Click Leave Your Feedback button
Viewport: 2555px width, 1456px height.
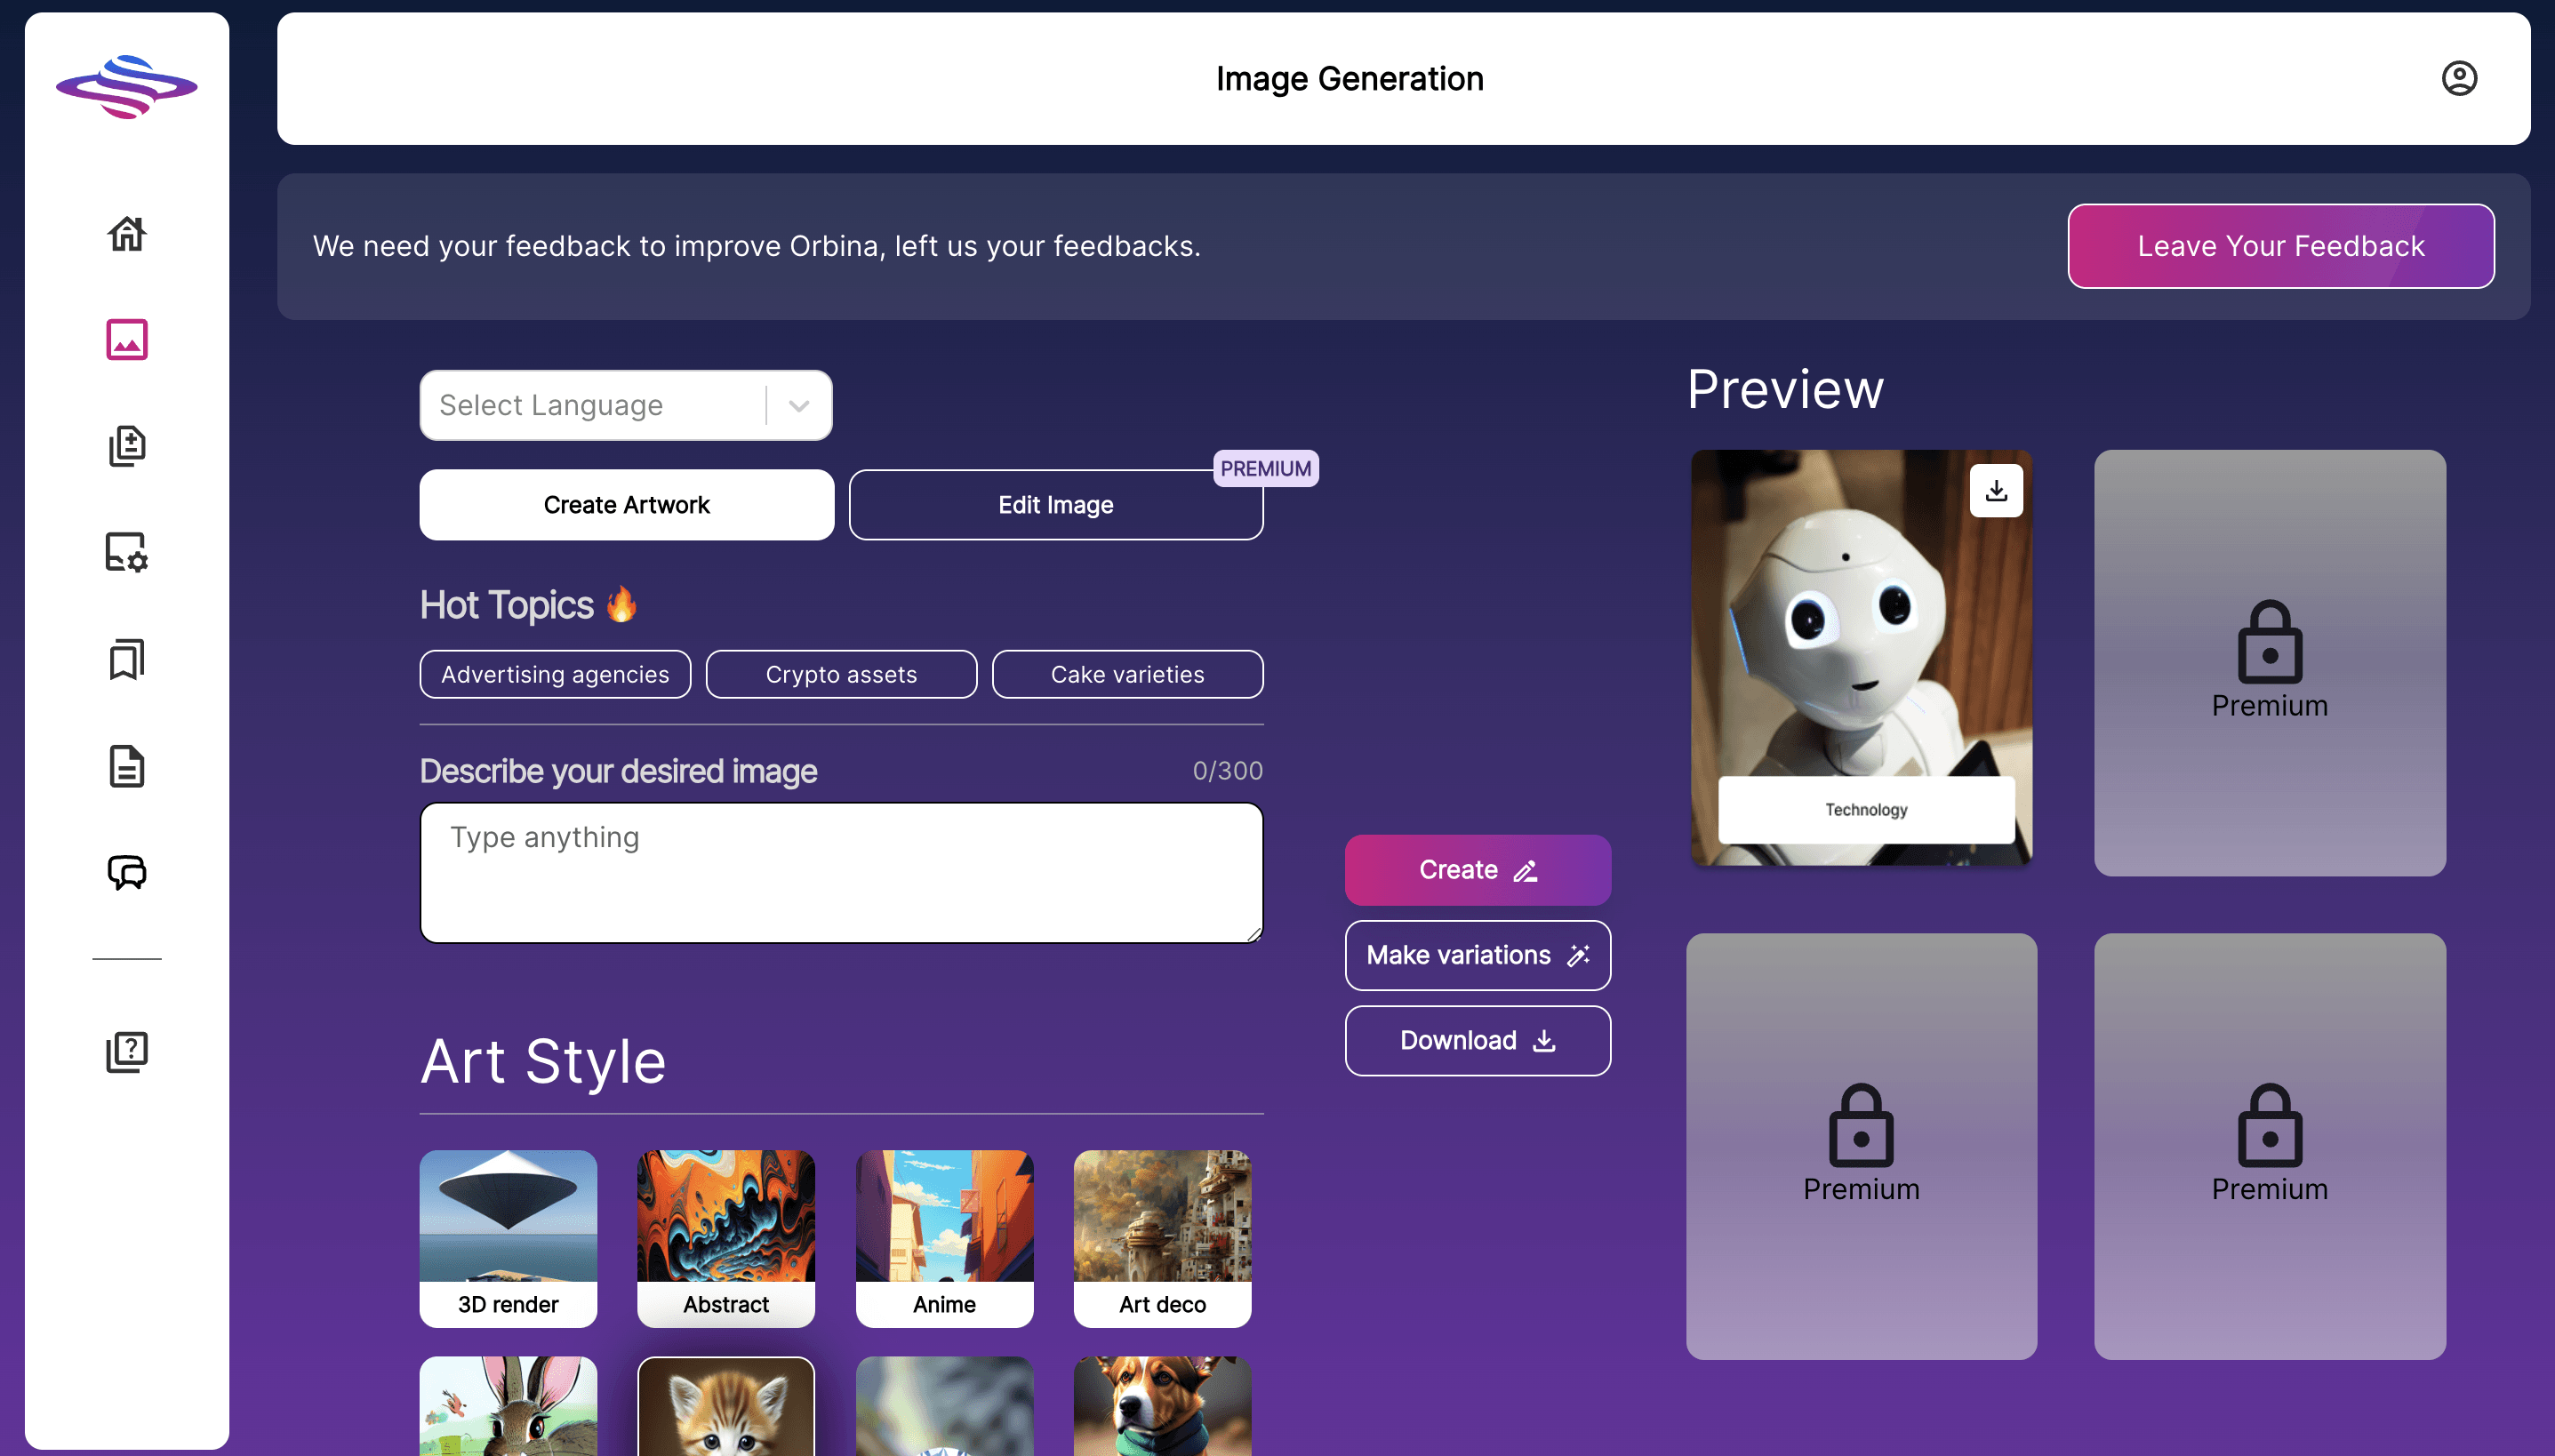2280,246
